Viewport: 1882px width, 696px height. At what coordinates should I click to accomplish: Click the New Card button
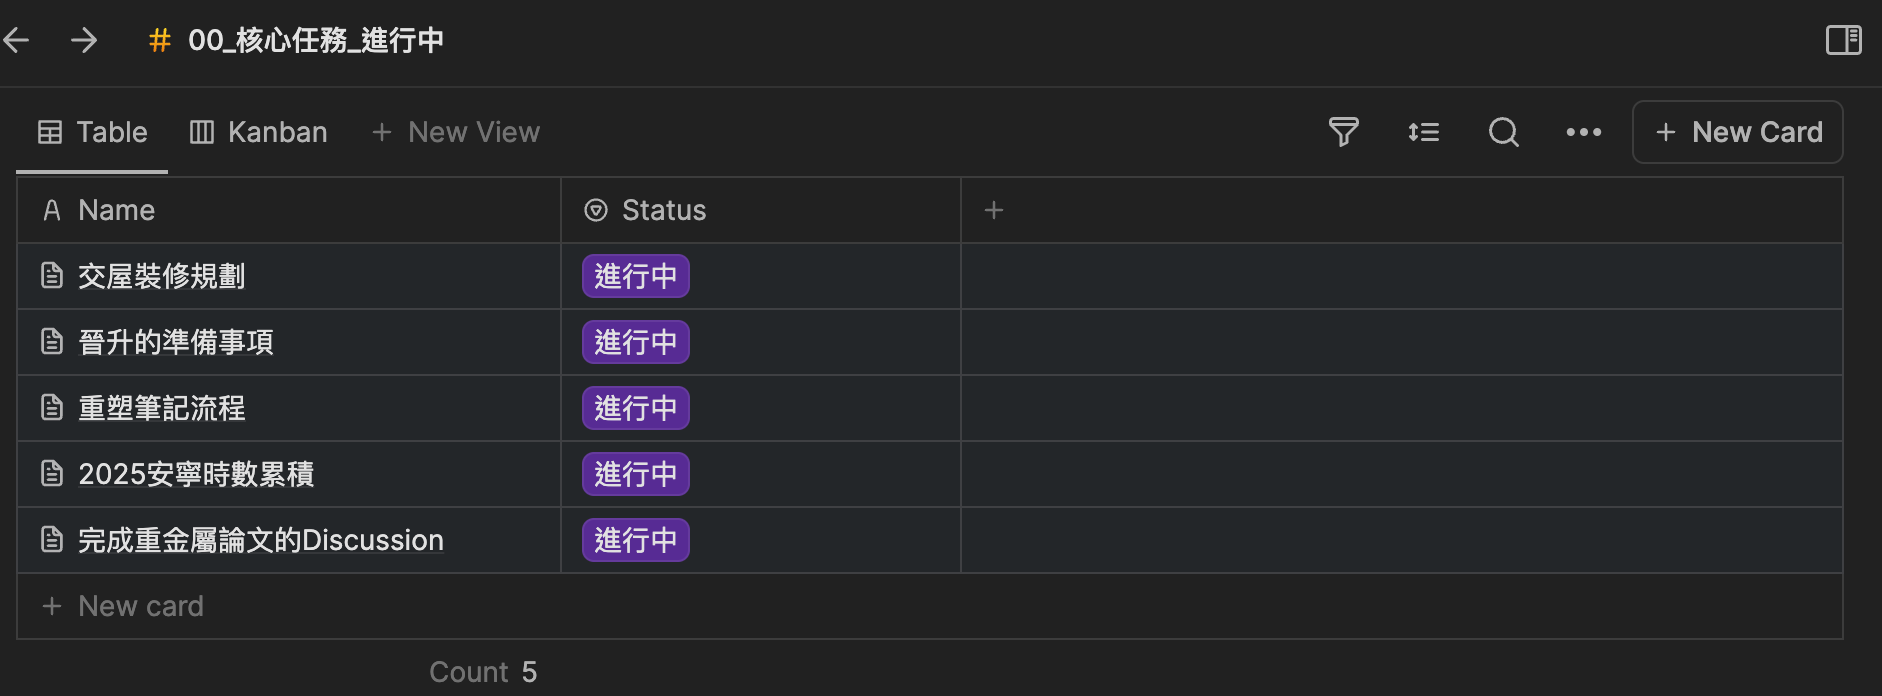tap(1737, 132)
